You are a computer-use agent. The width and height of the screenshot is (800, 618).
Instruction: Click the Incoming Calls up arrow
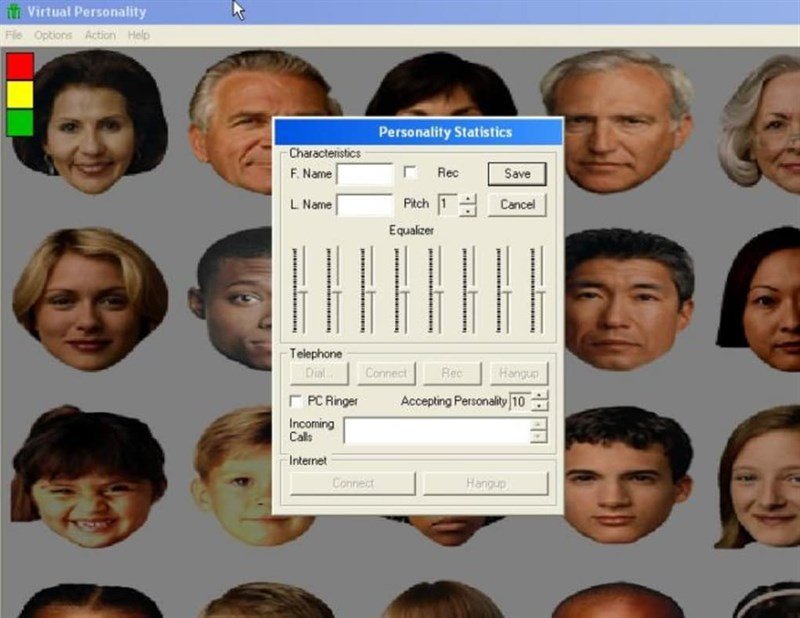(538, 424)
